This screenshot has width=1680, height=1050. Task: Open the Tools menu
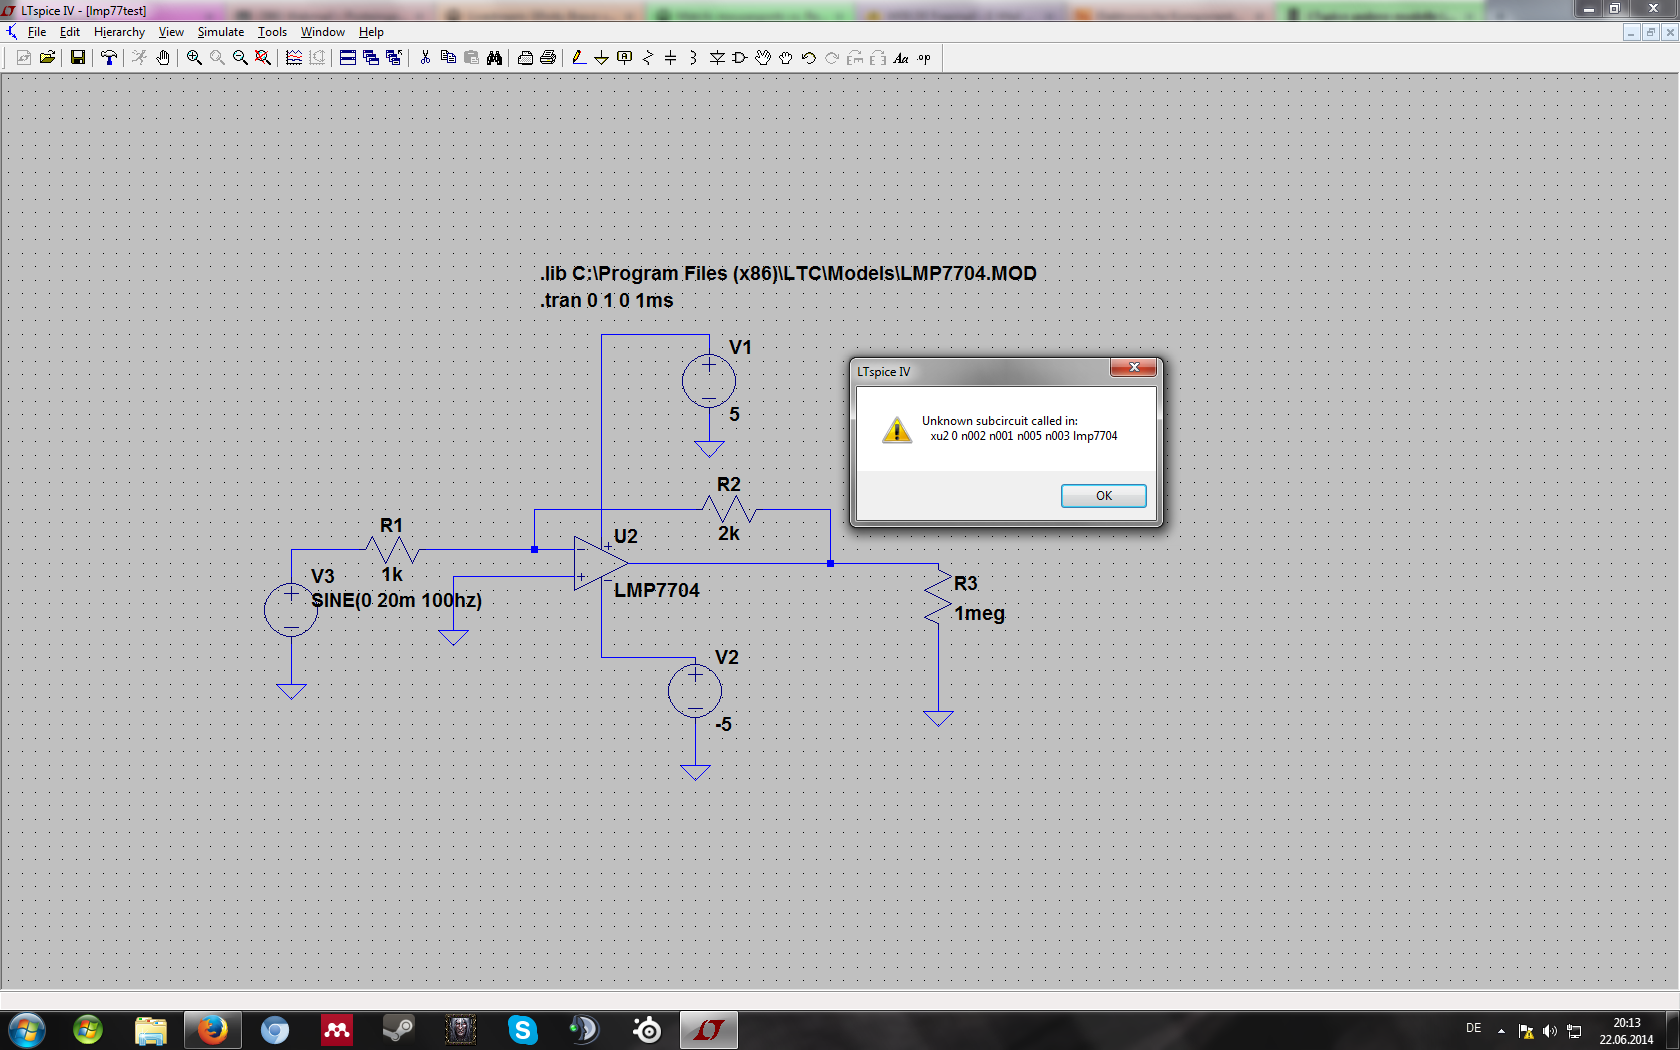point(272,32)
